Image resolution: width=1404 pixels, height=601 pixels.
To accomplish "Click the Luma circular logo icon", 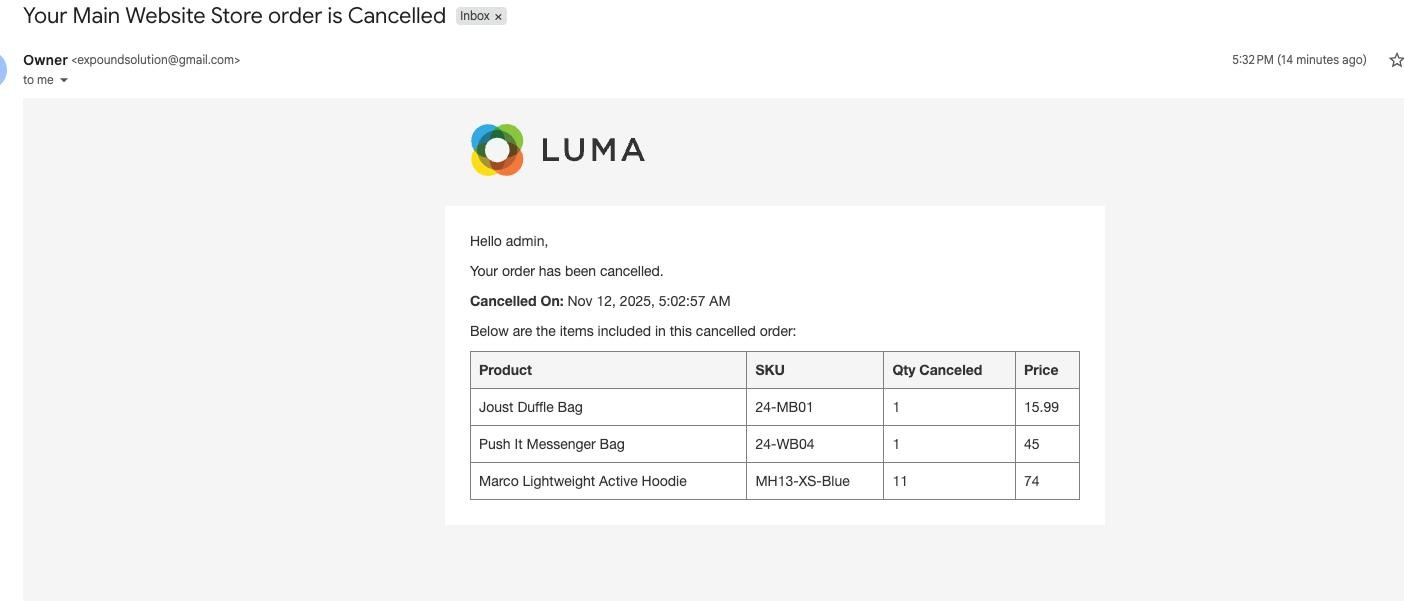I will pyautogui.click(x=497, y=150).
